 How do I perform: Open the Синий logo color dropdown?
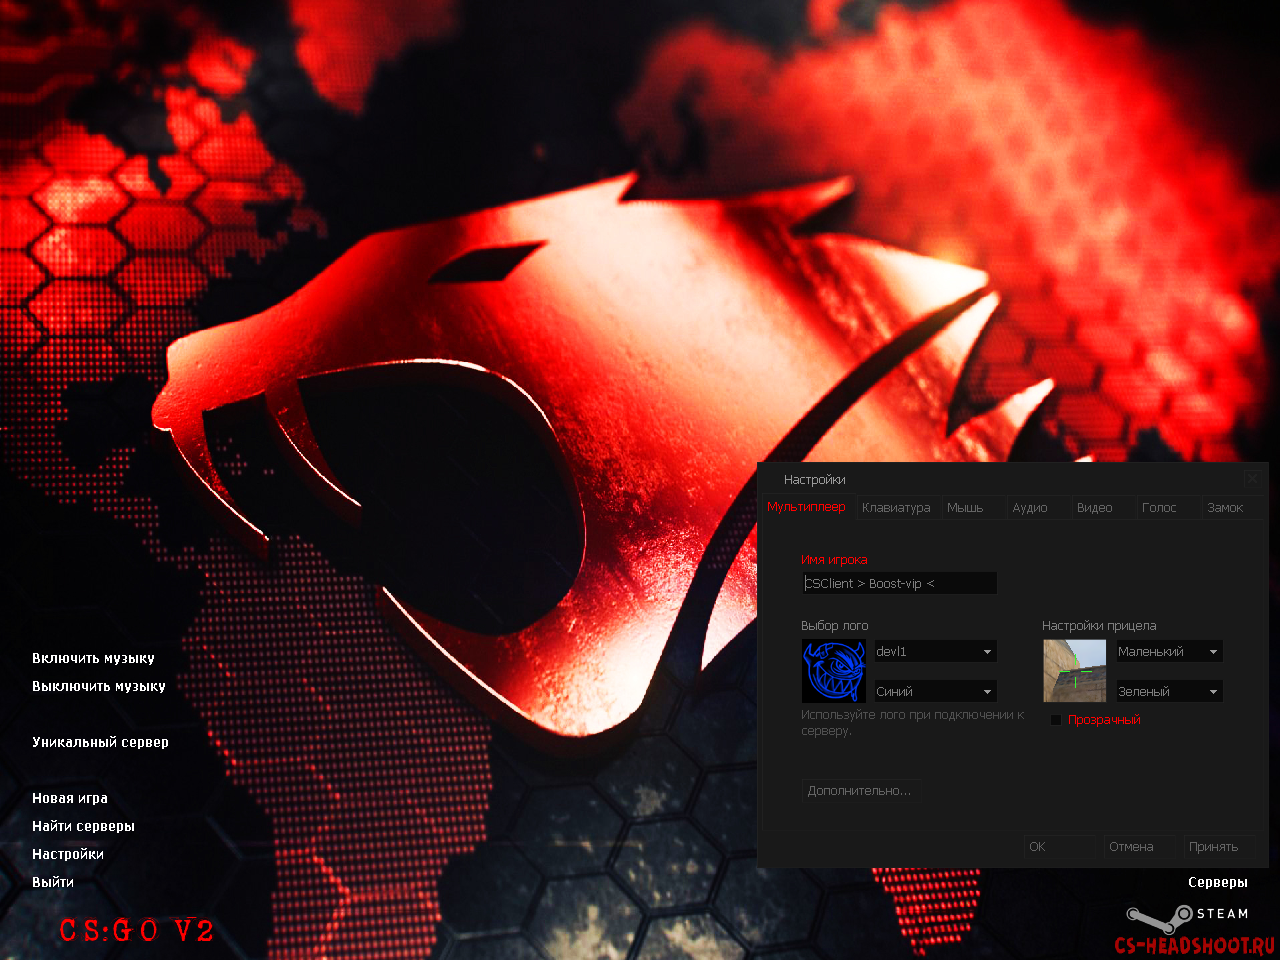[x=935, y=691]
